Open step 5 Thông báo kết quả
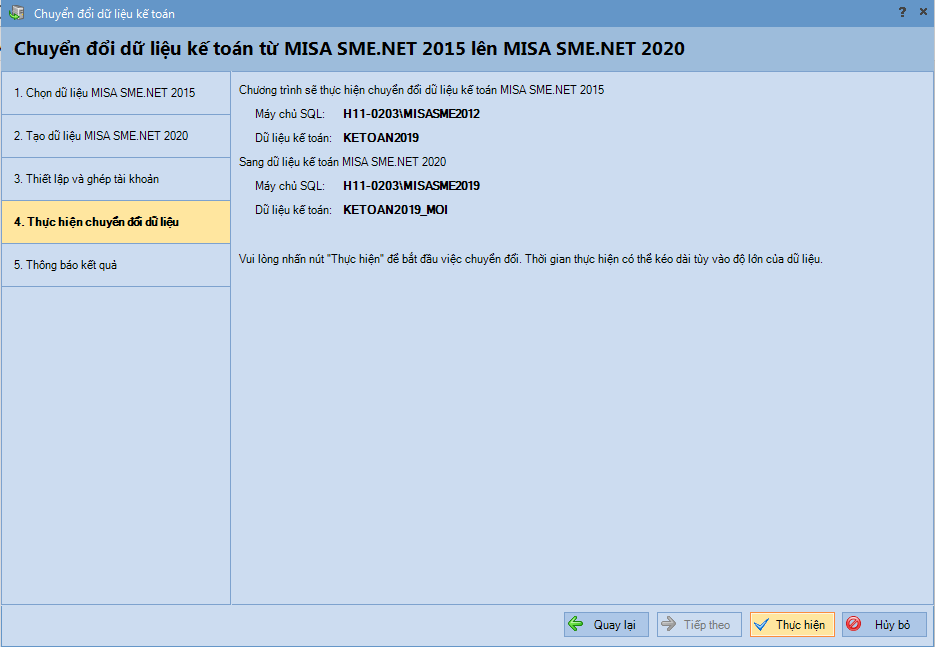This screenshot has height=647, width=935. coord(116,265)
